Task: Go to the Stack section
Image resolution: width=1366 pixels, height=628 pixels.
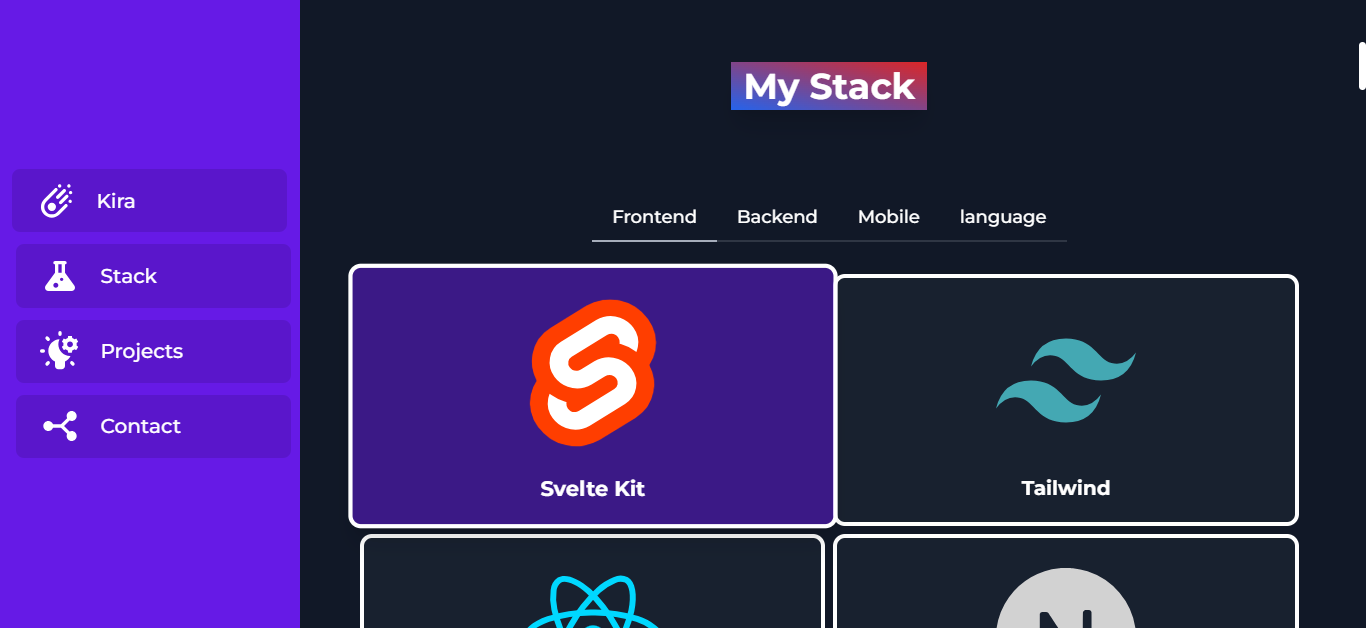Action: coord(153,276)
